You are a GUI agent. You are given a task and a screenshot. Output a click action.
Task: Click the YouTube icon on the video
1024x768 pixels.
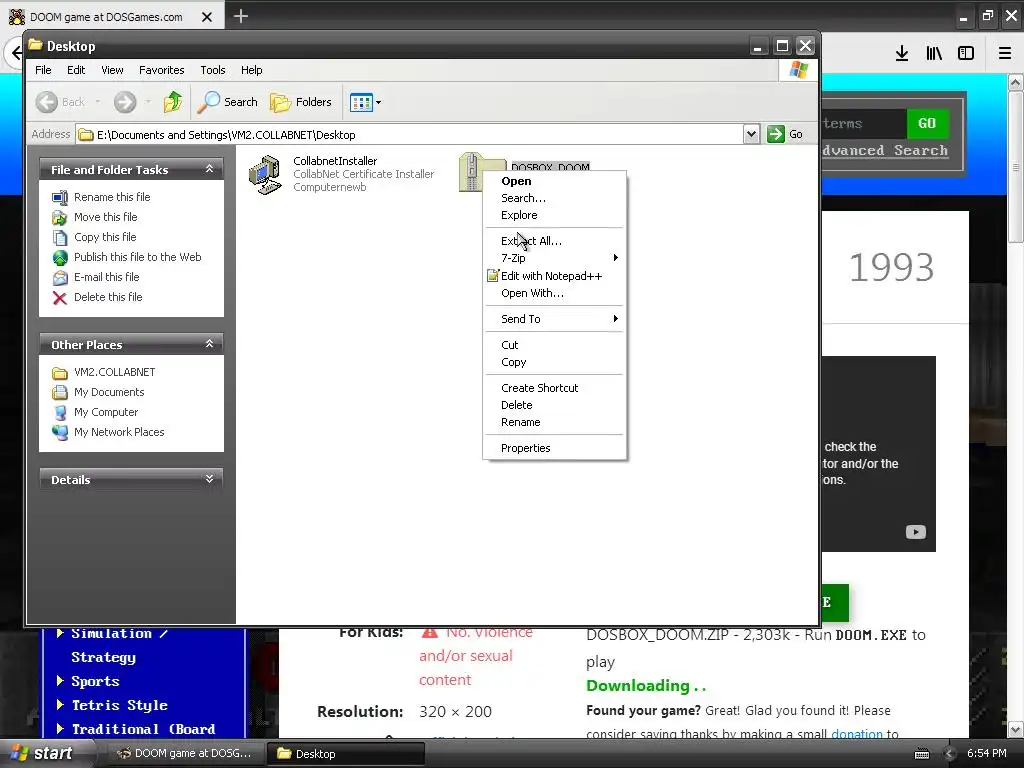tap(916, 532)
